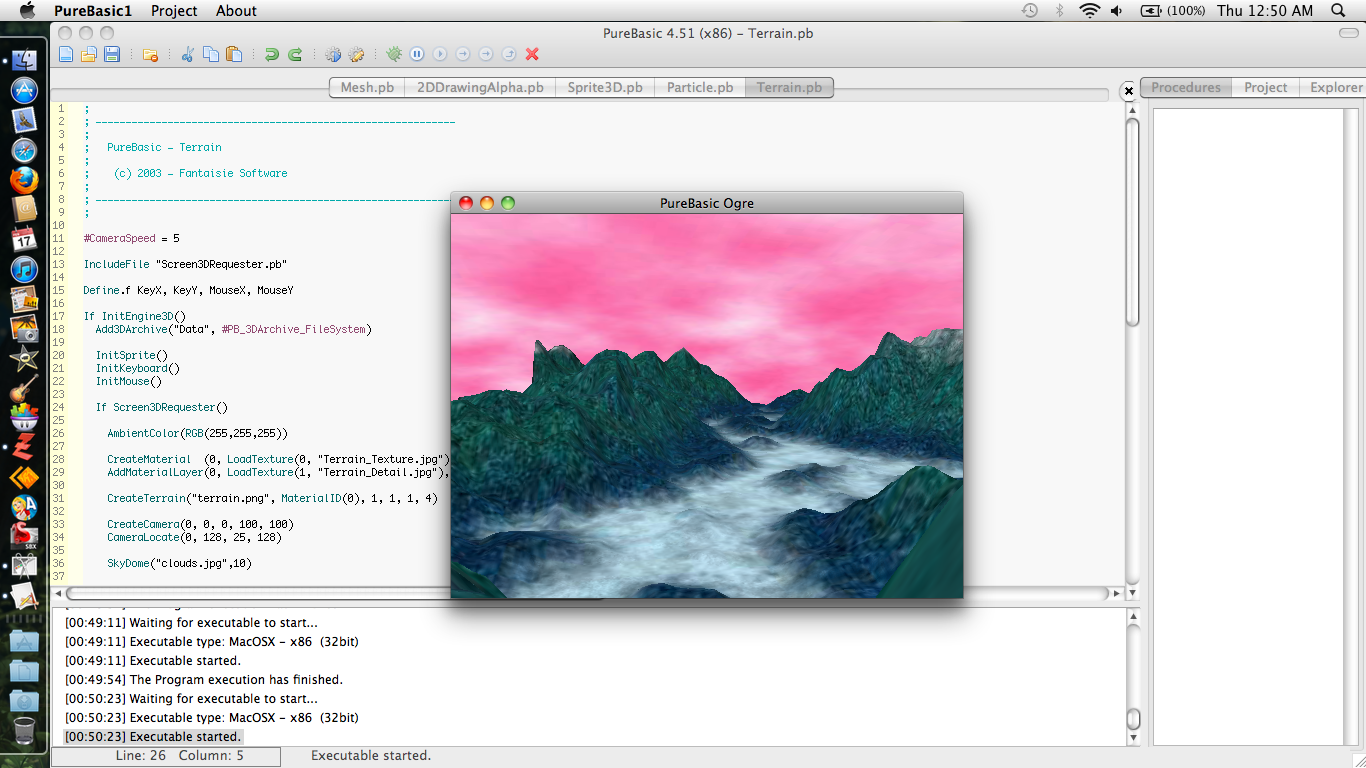Kill the program with red X icon
Screen dimensions: 1366x768
pos(532,54)
